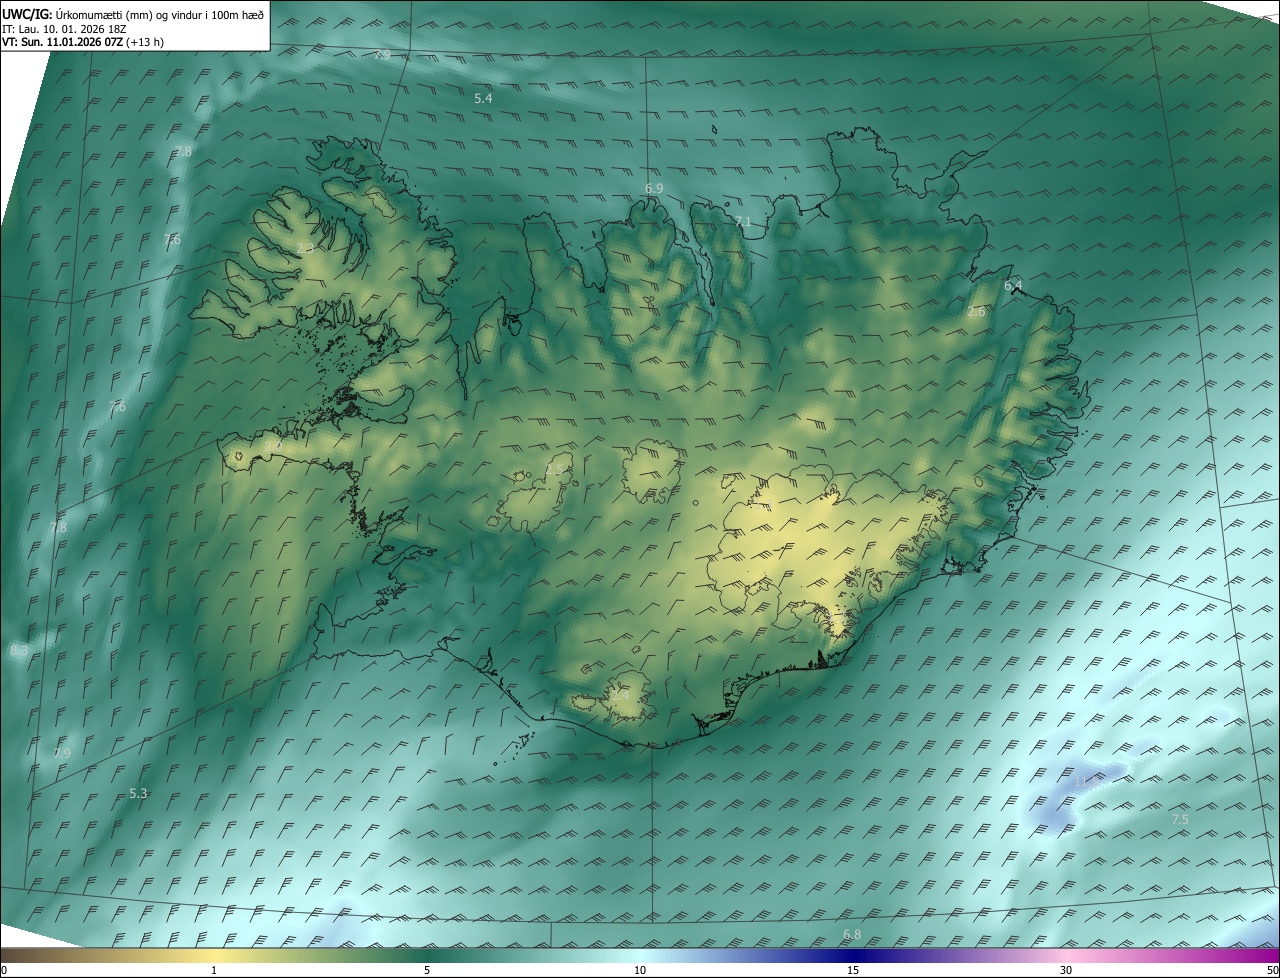Screen dimensions: 1280x978
Task: Click the '5.4' value north of Iceland
Action: click(x=483, y=98)
